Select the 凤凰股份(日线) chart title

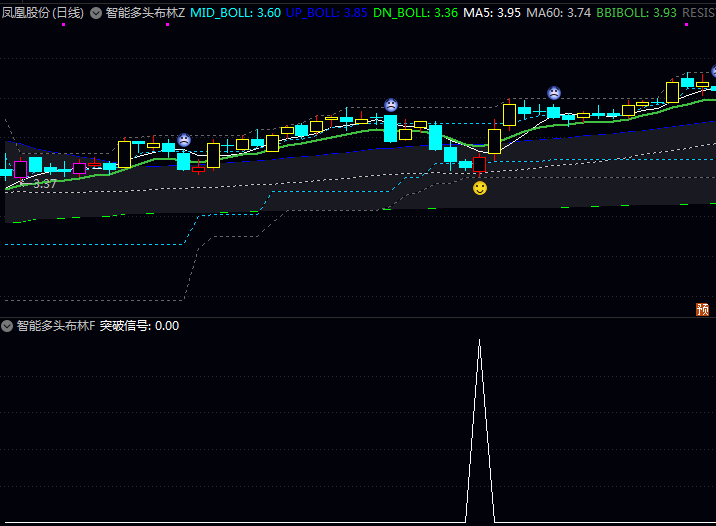[43, 13]
